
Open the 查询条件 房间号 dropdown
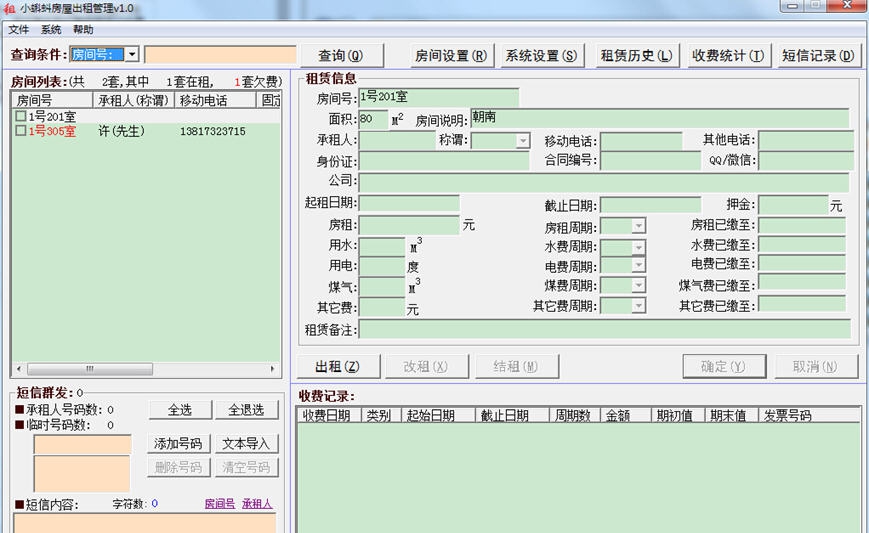click(x=132, y=54)
